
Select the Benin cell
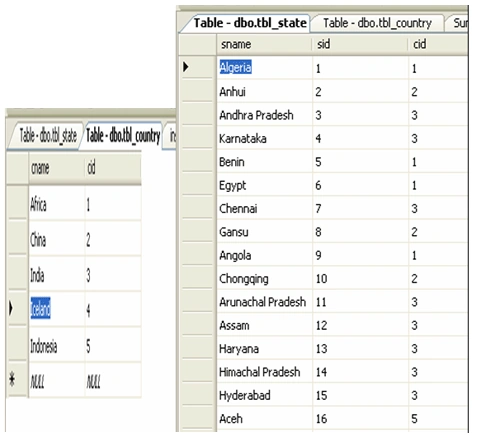pyautogui.click(x=264, y=162)
